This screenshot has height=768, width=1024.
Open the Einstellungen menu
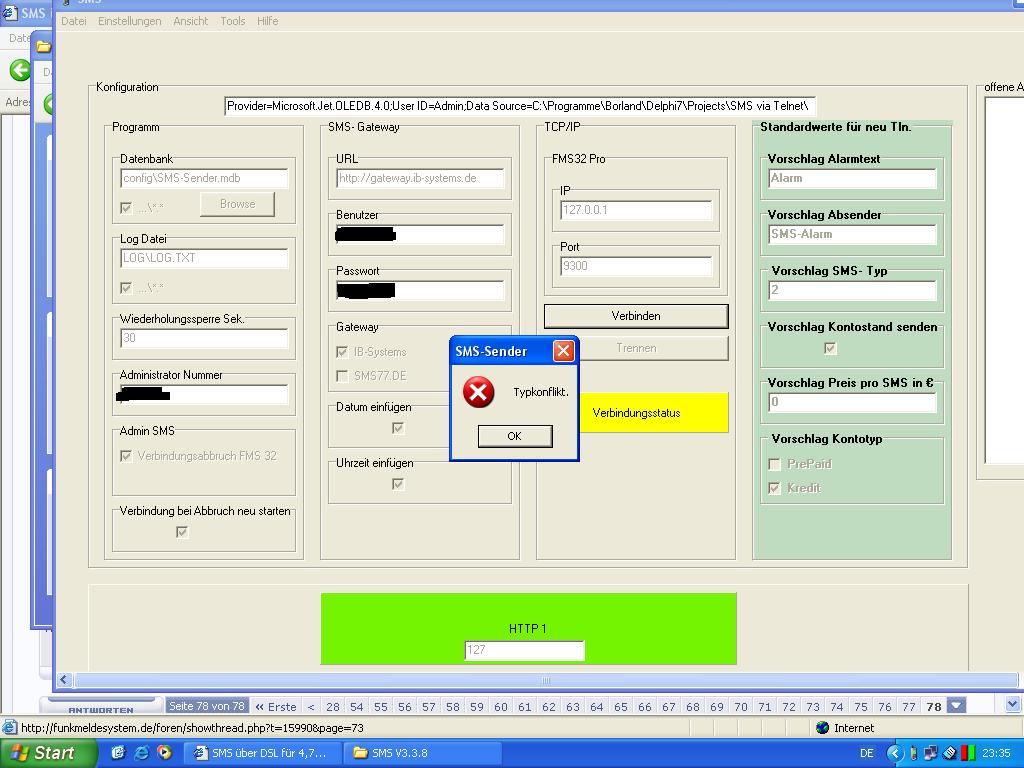pos(129,21)
